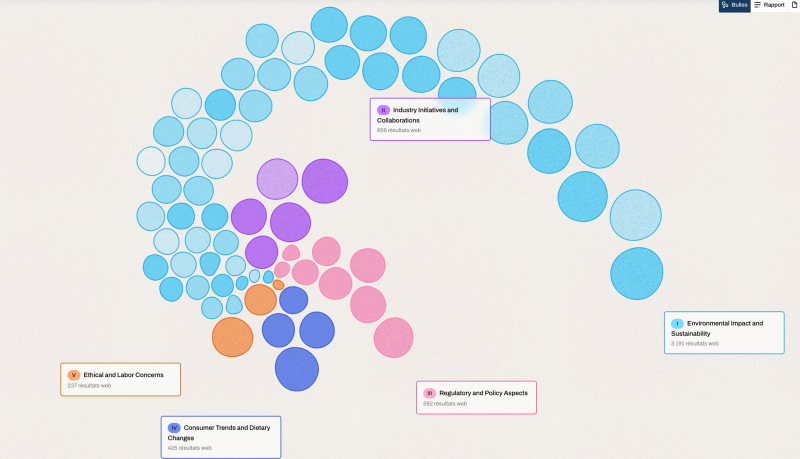Image resolution: width=800 pixels, height=459 pixels.
Task: Click the orange 'V' badge icon
Action: click(x=74, y=375)
